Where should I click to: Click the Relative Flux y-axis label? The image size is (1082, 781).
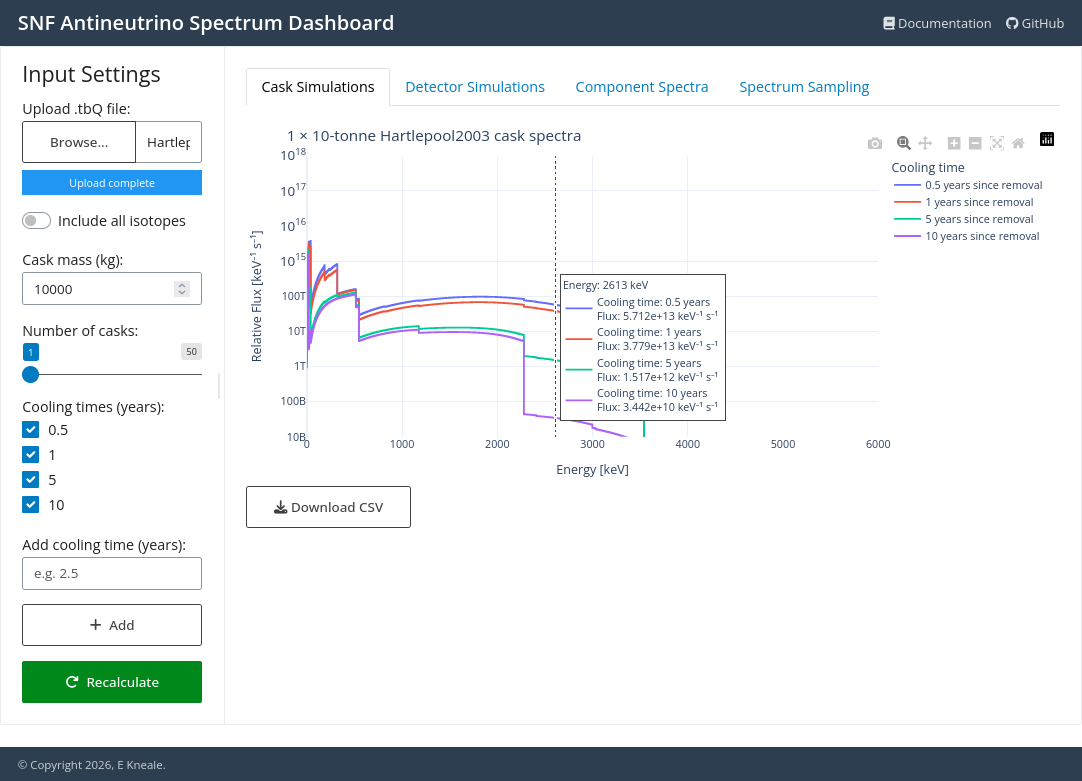[x=257, y=296]
